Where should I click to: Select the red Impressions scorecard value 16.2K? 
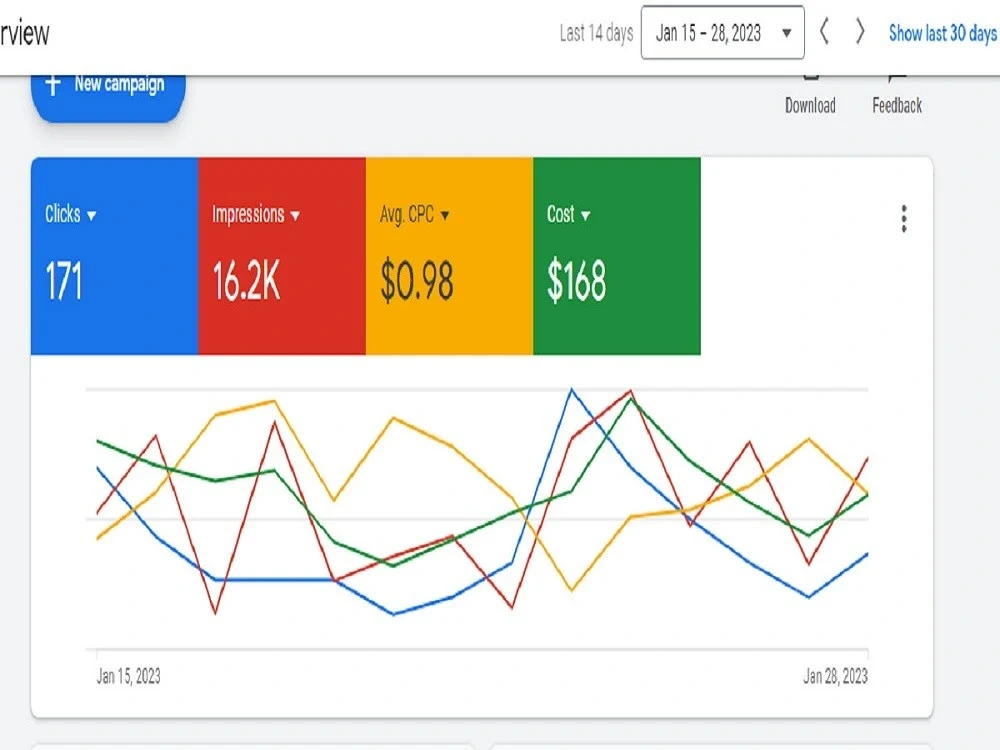tap(246, 281)
